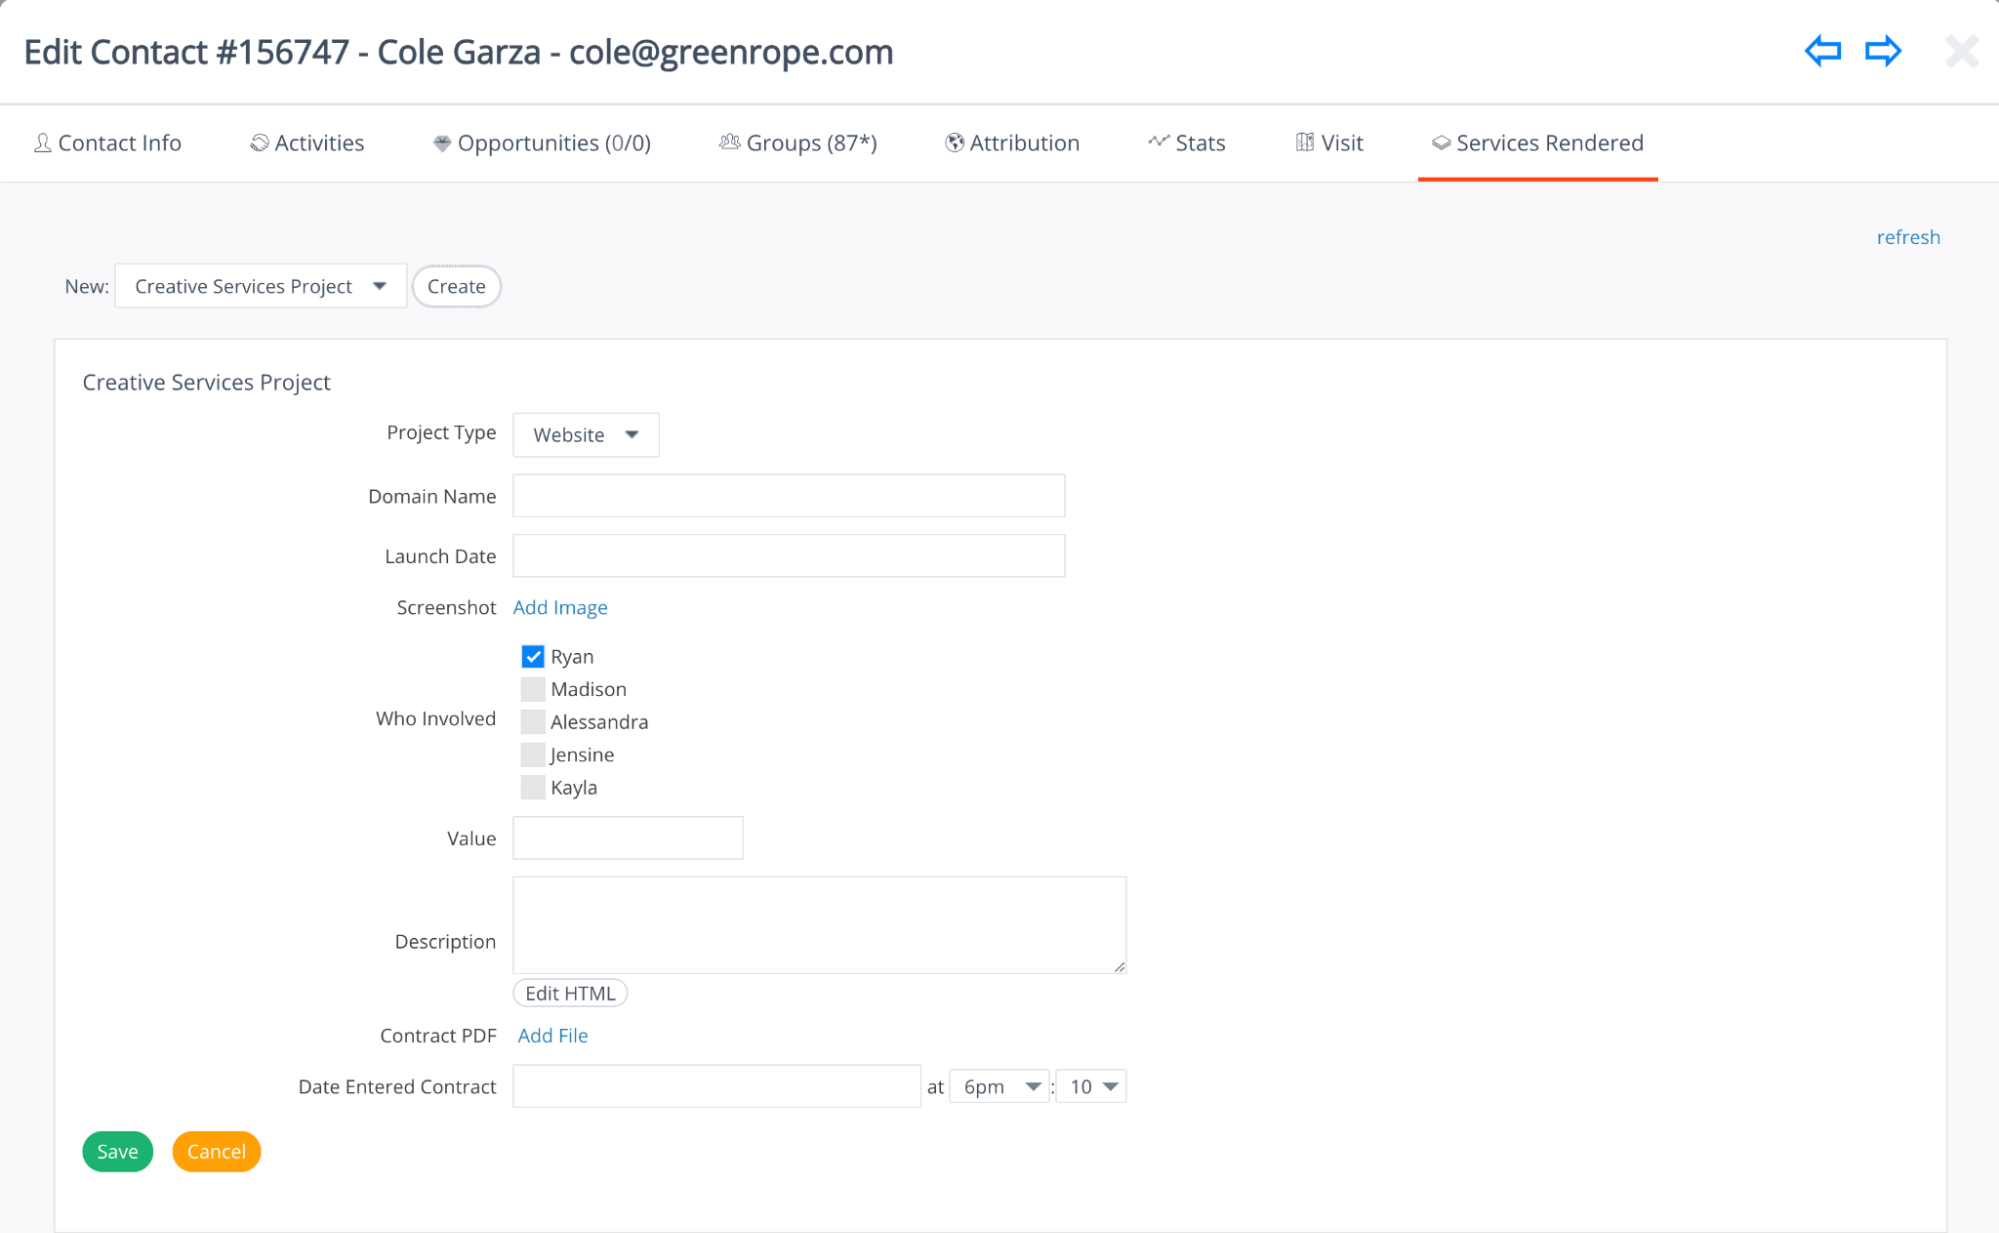This screenshot has height=1233, width=1999.
Task: Enable the Kayla checkbox
Action: 533,788
